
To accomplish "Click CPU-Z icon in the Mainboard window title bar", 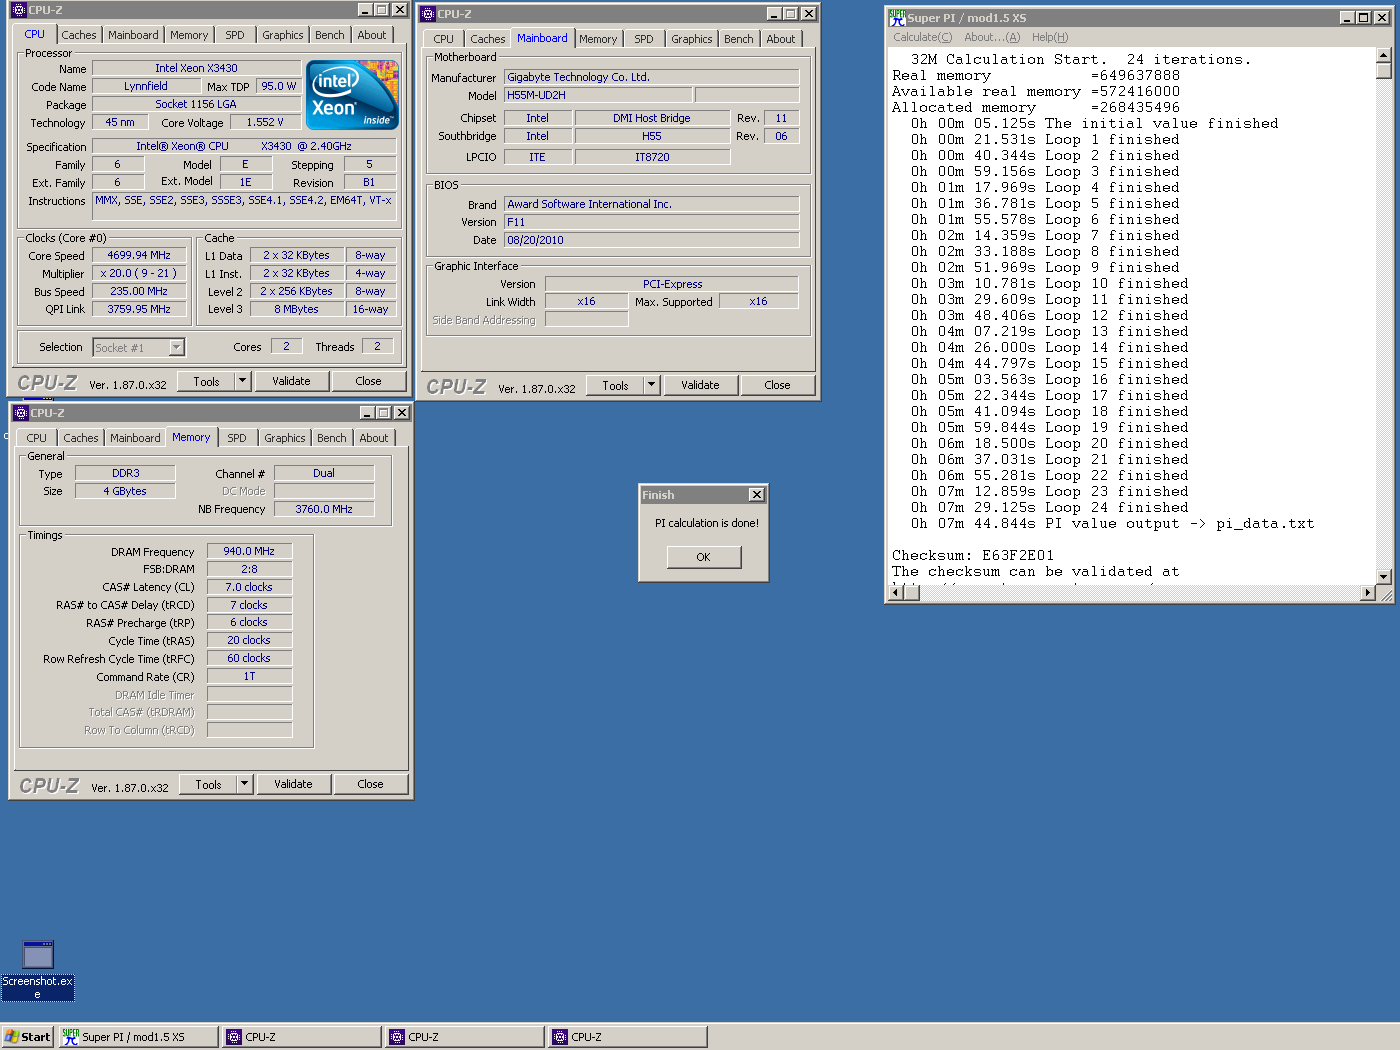I will tap(428, 14).
